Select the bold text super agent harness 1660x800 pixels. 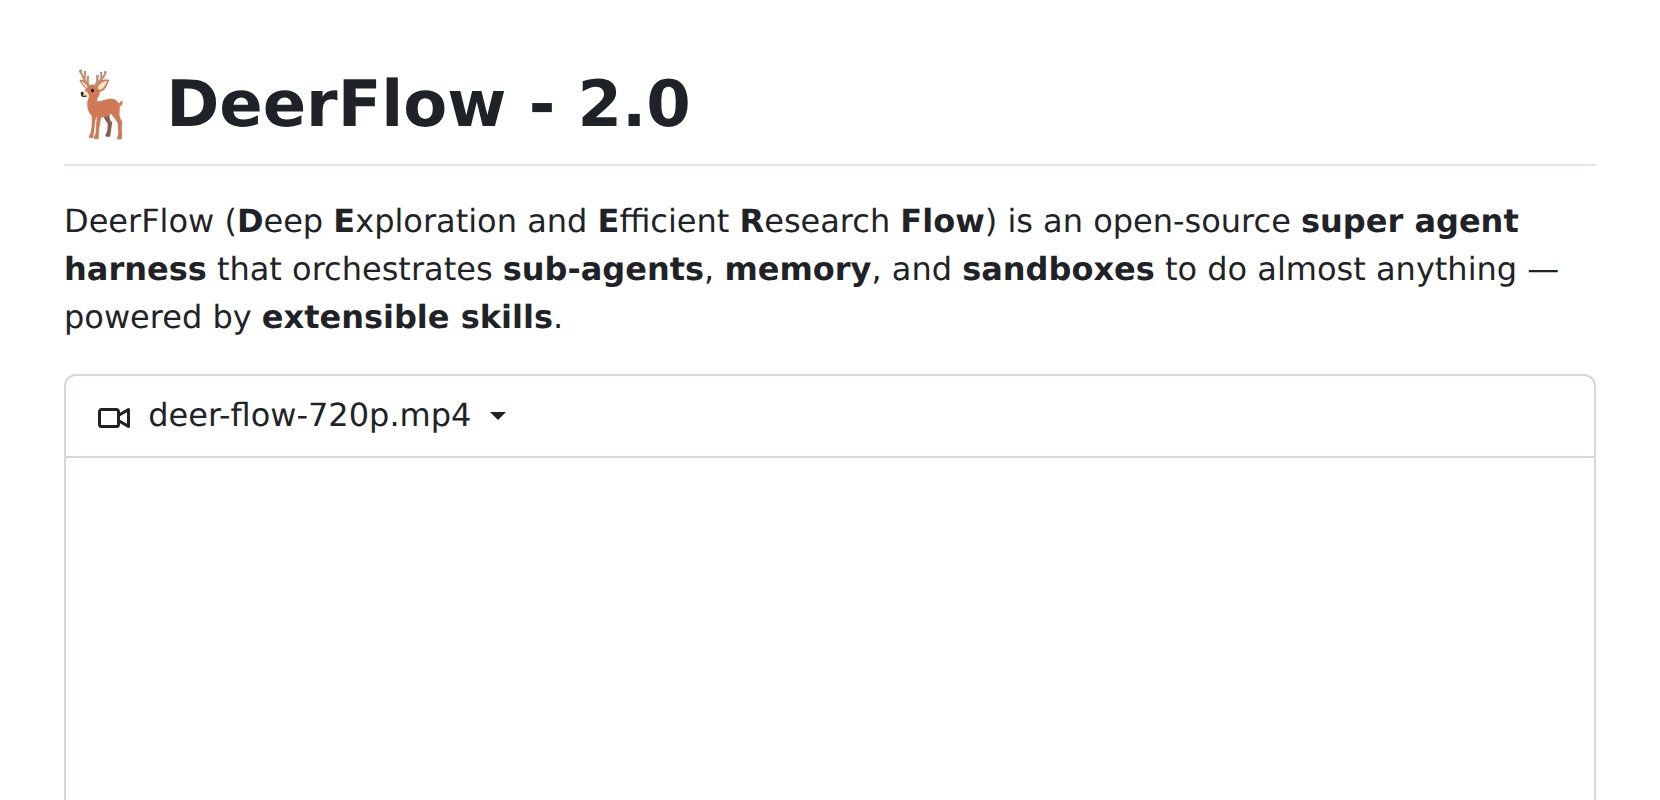(x=1408, y=221)
